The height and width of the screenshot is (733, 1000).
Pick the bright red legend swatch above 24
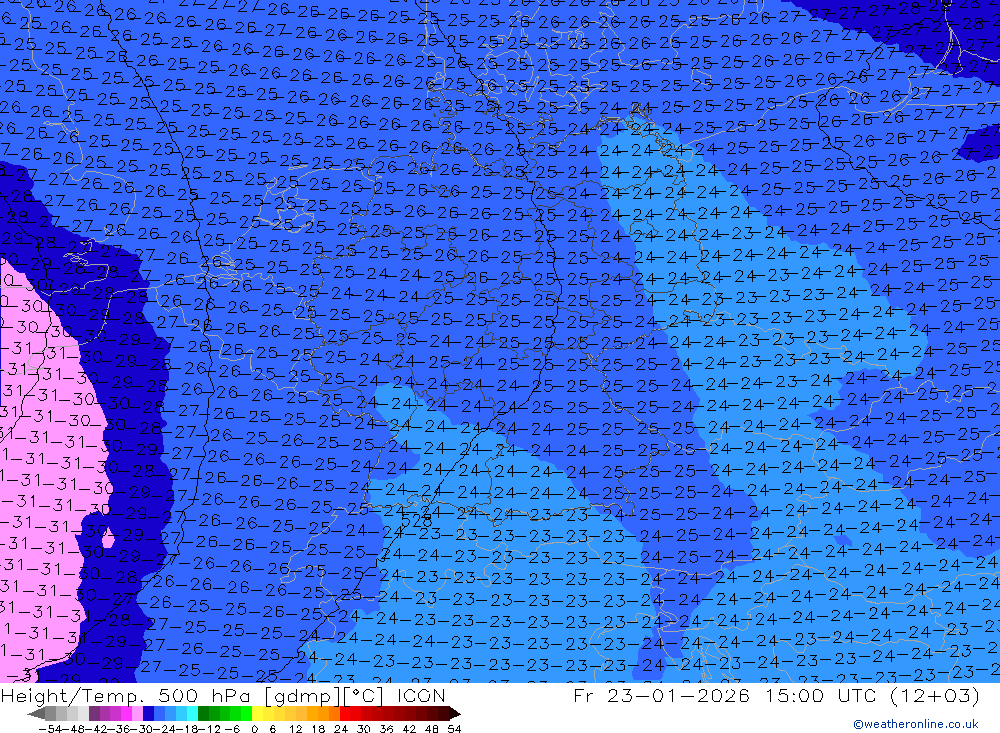pyautogui.click(x=345, y=714)
